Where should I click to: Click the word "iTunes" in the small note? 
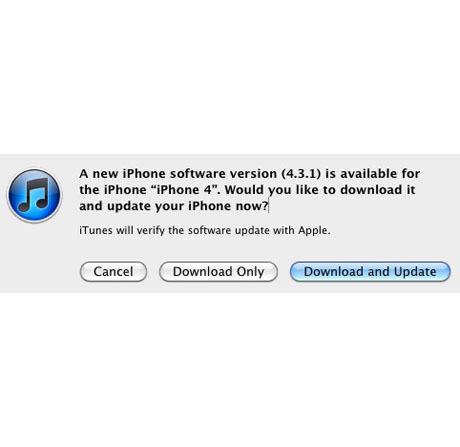96,230
